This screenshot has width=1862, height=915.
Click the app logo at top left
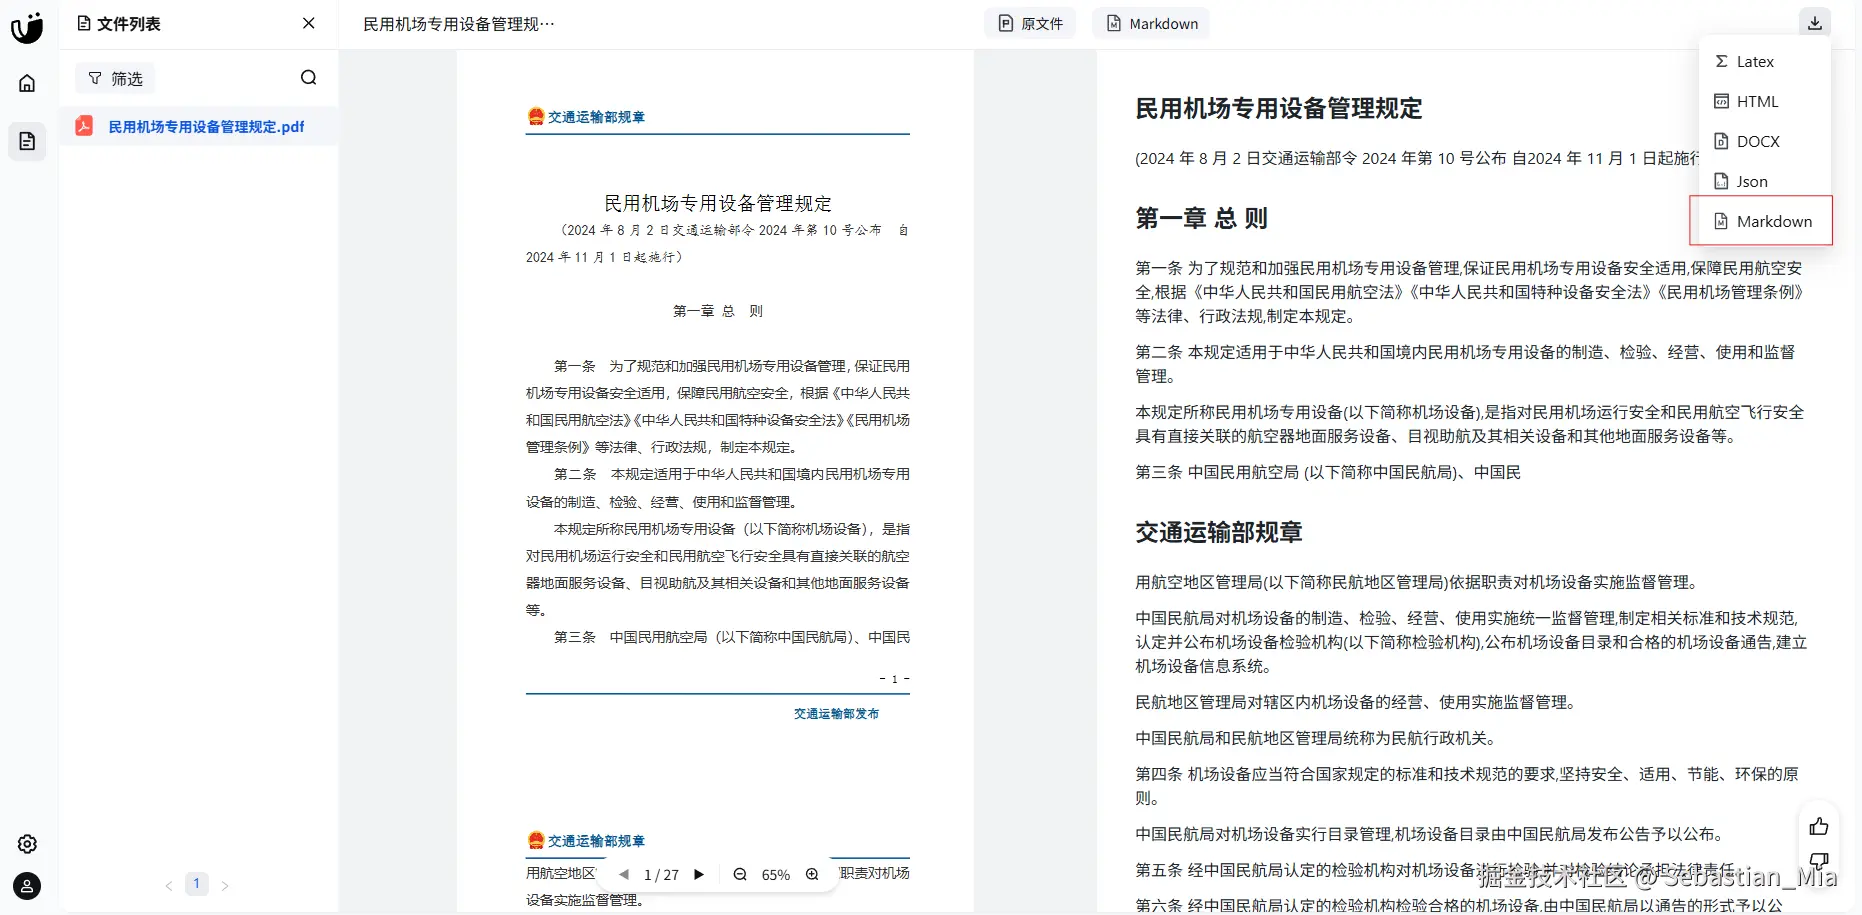tap(26, 26)
